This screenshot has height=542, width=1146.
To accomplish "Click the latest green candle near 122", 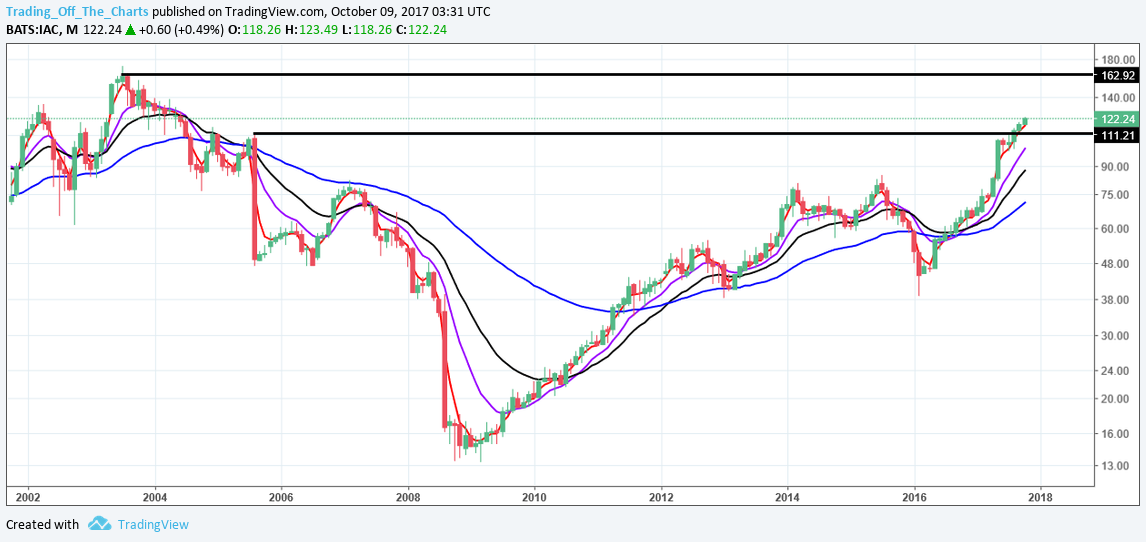I will coord(1025,121).
